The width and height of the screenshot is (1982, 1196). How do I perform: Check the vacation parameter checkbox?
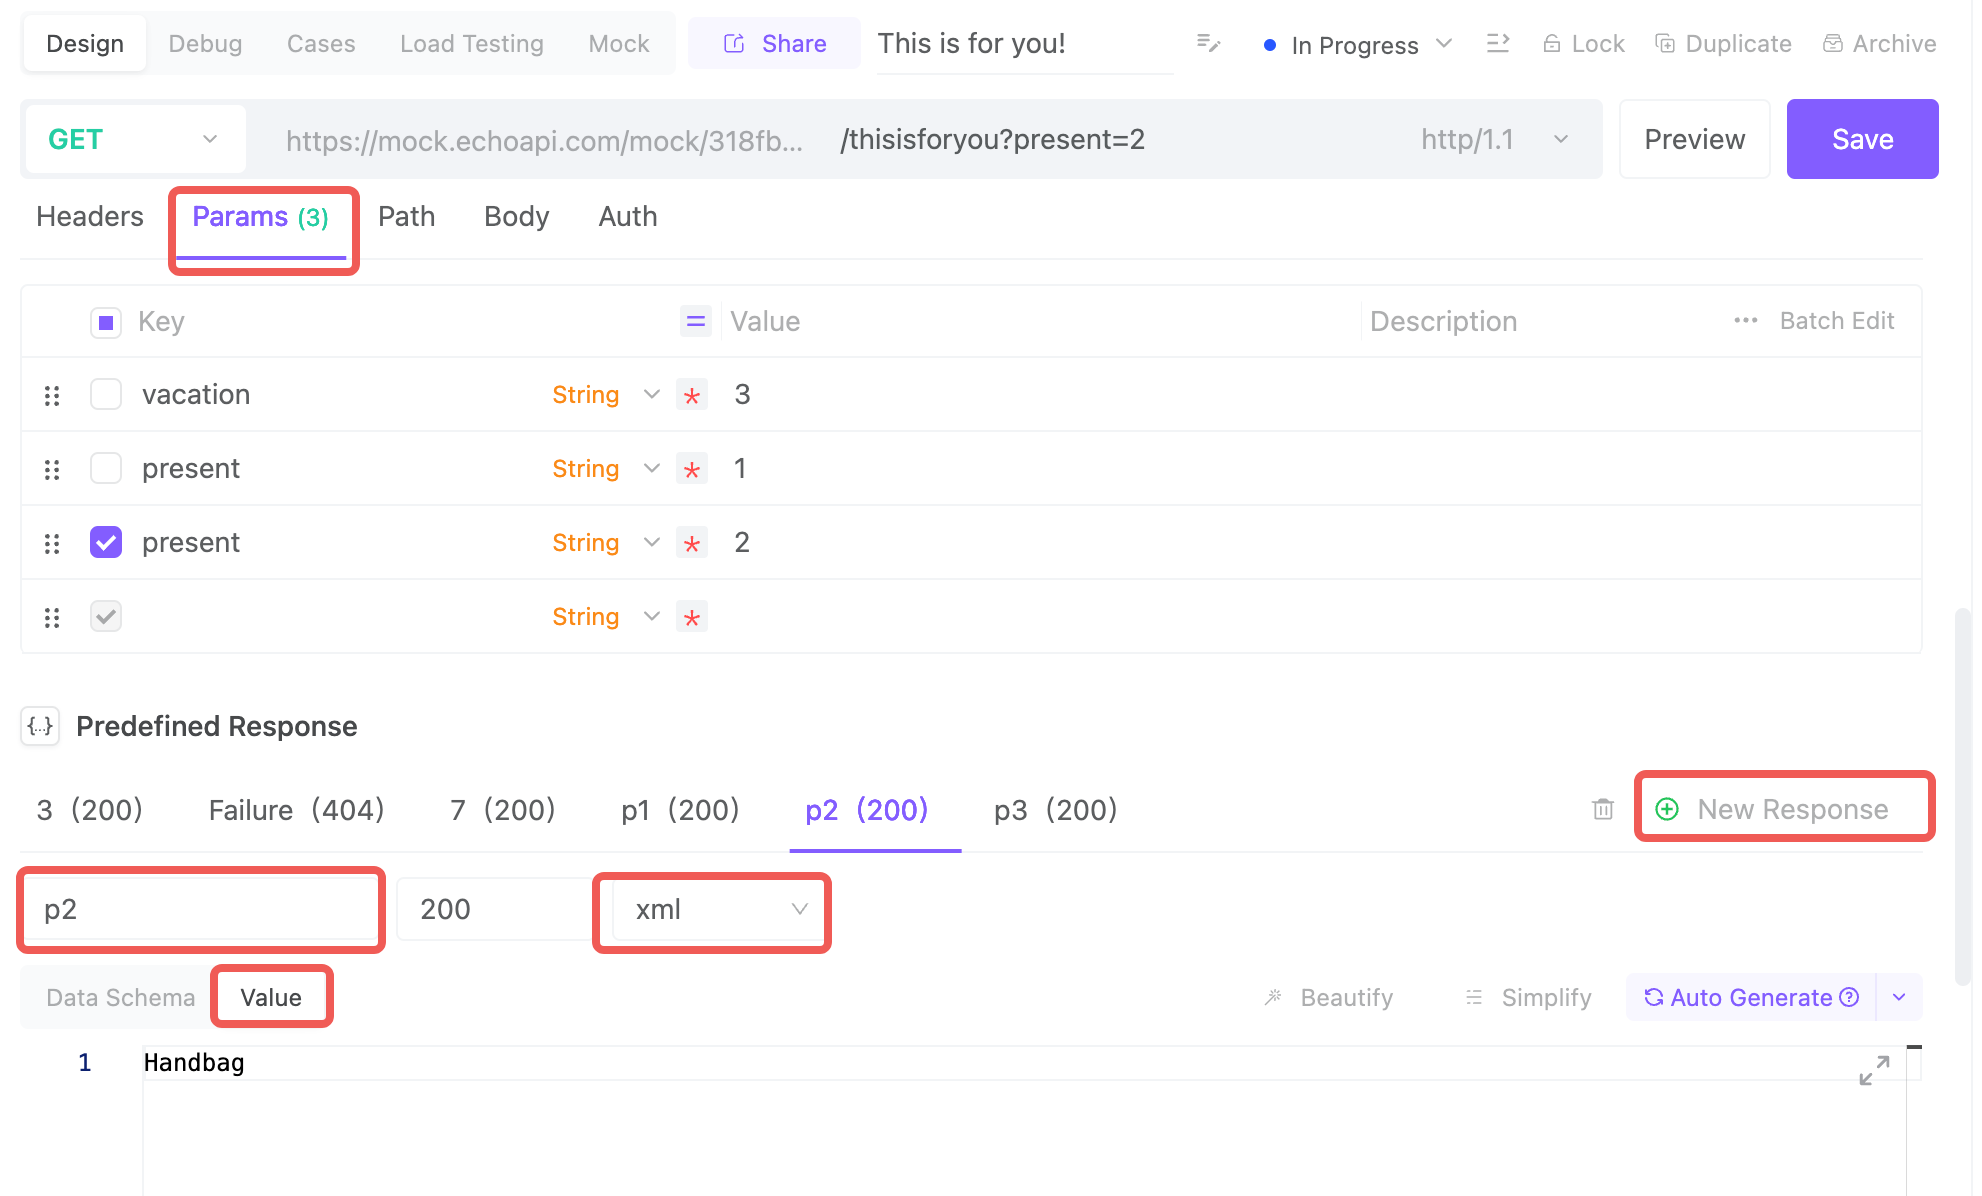click(106, 394)
